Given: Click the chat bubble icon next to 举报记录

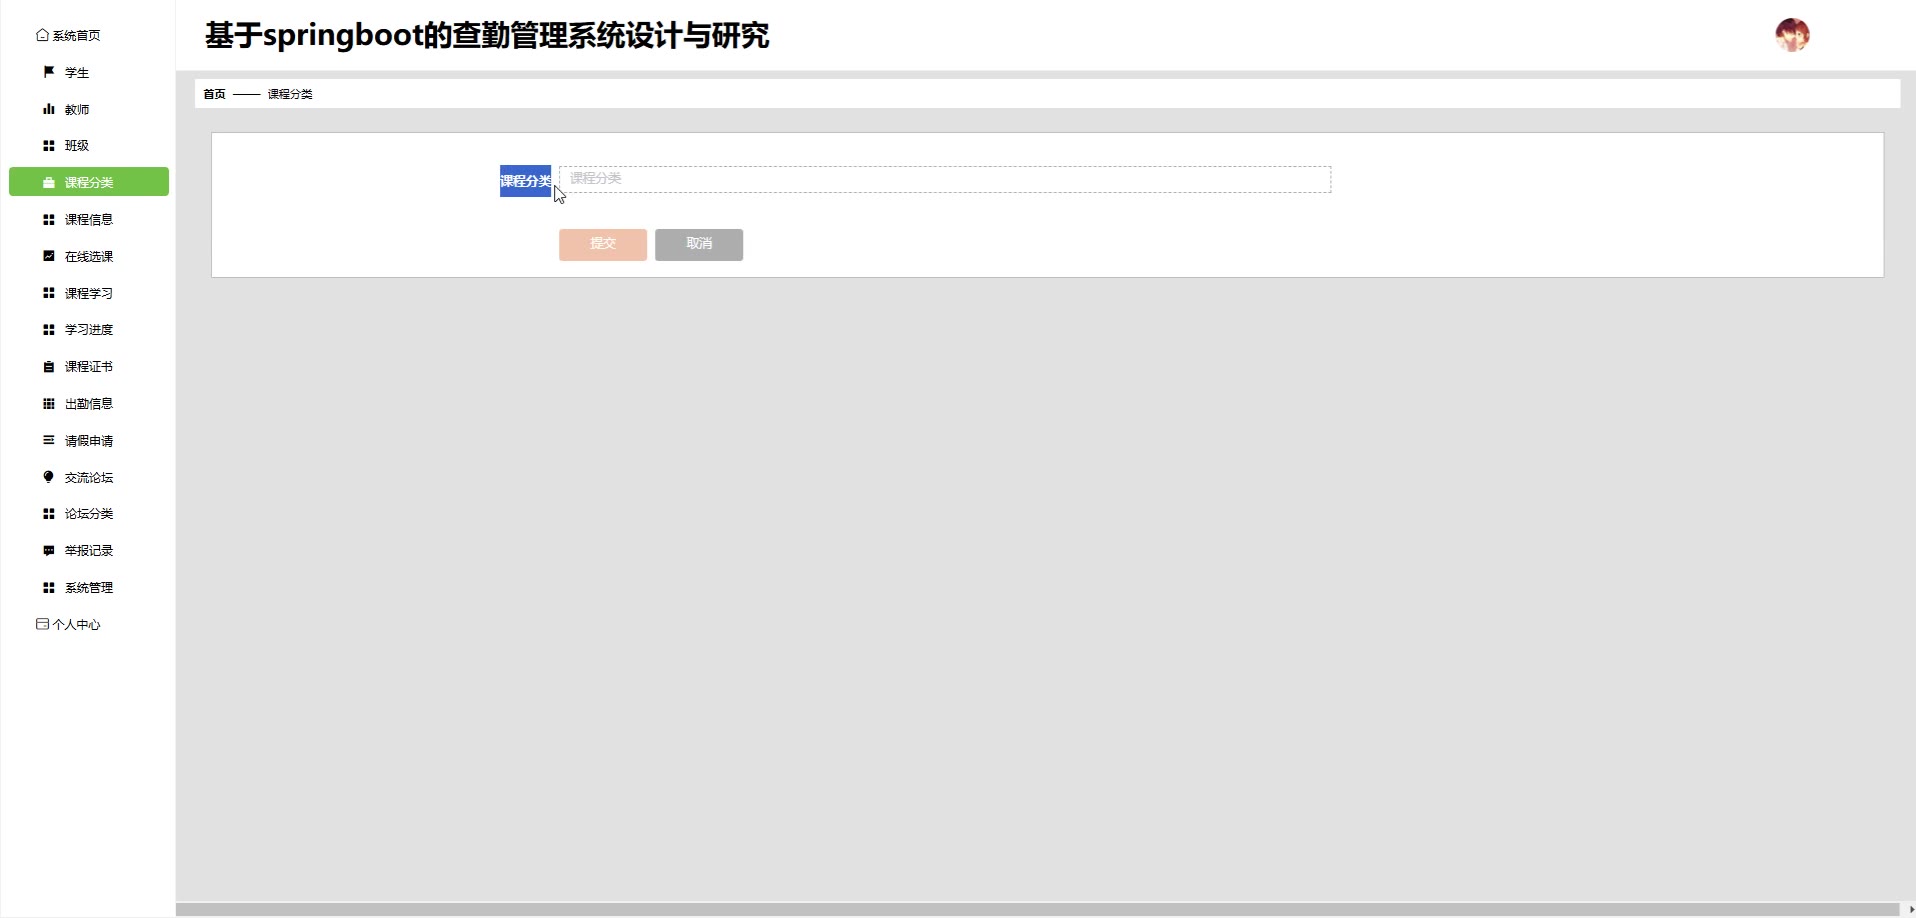Looking at the screenshot, I should pos(49,551).
